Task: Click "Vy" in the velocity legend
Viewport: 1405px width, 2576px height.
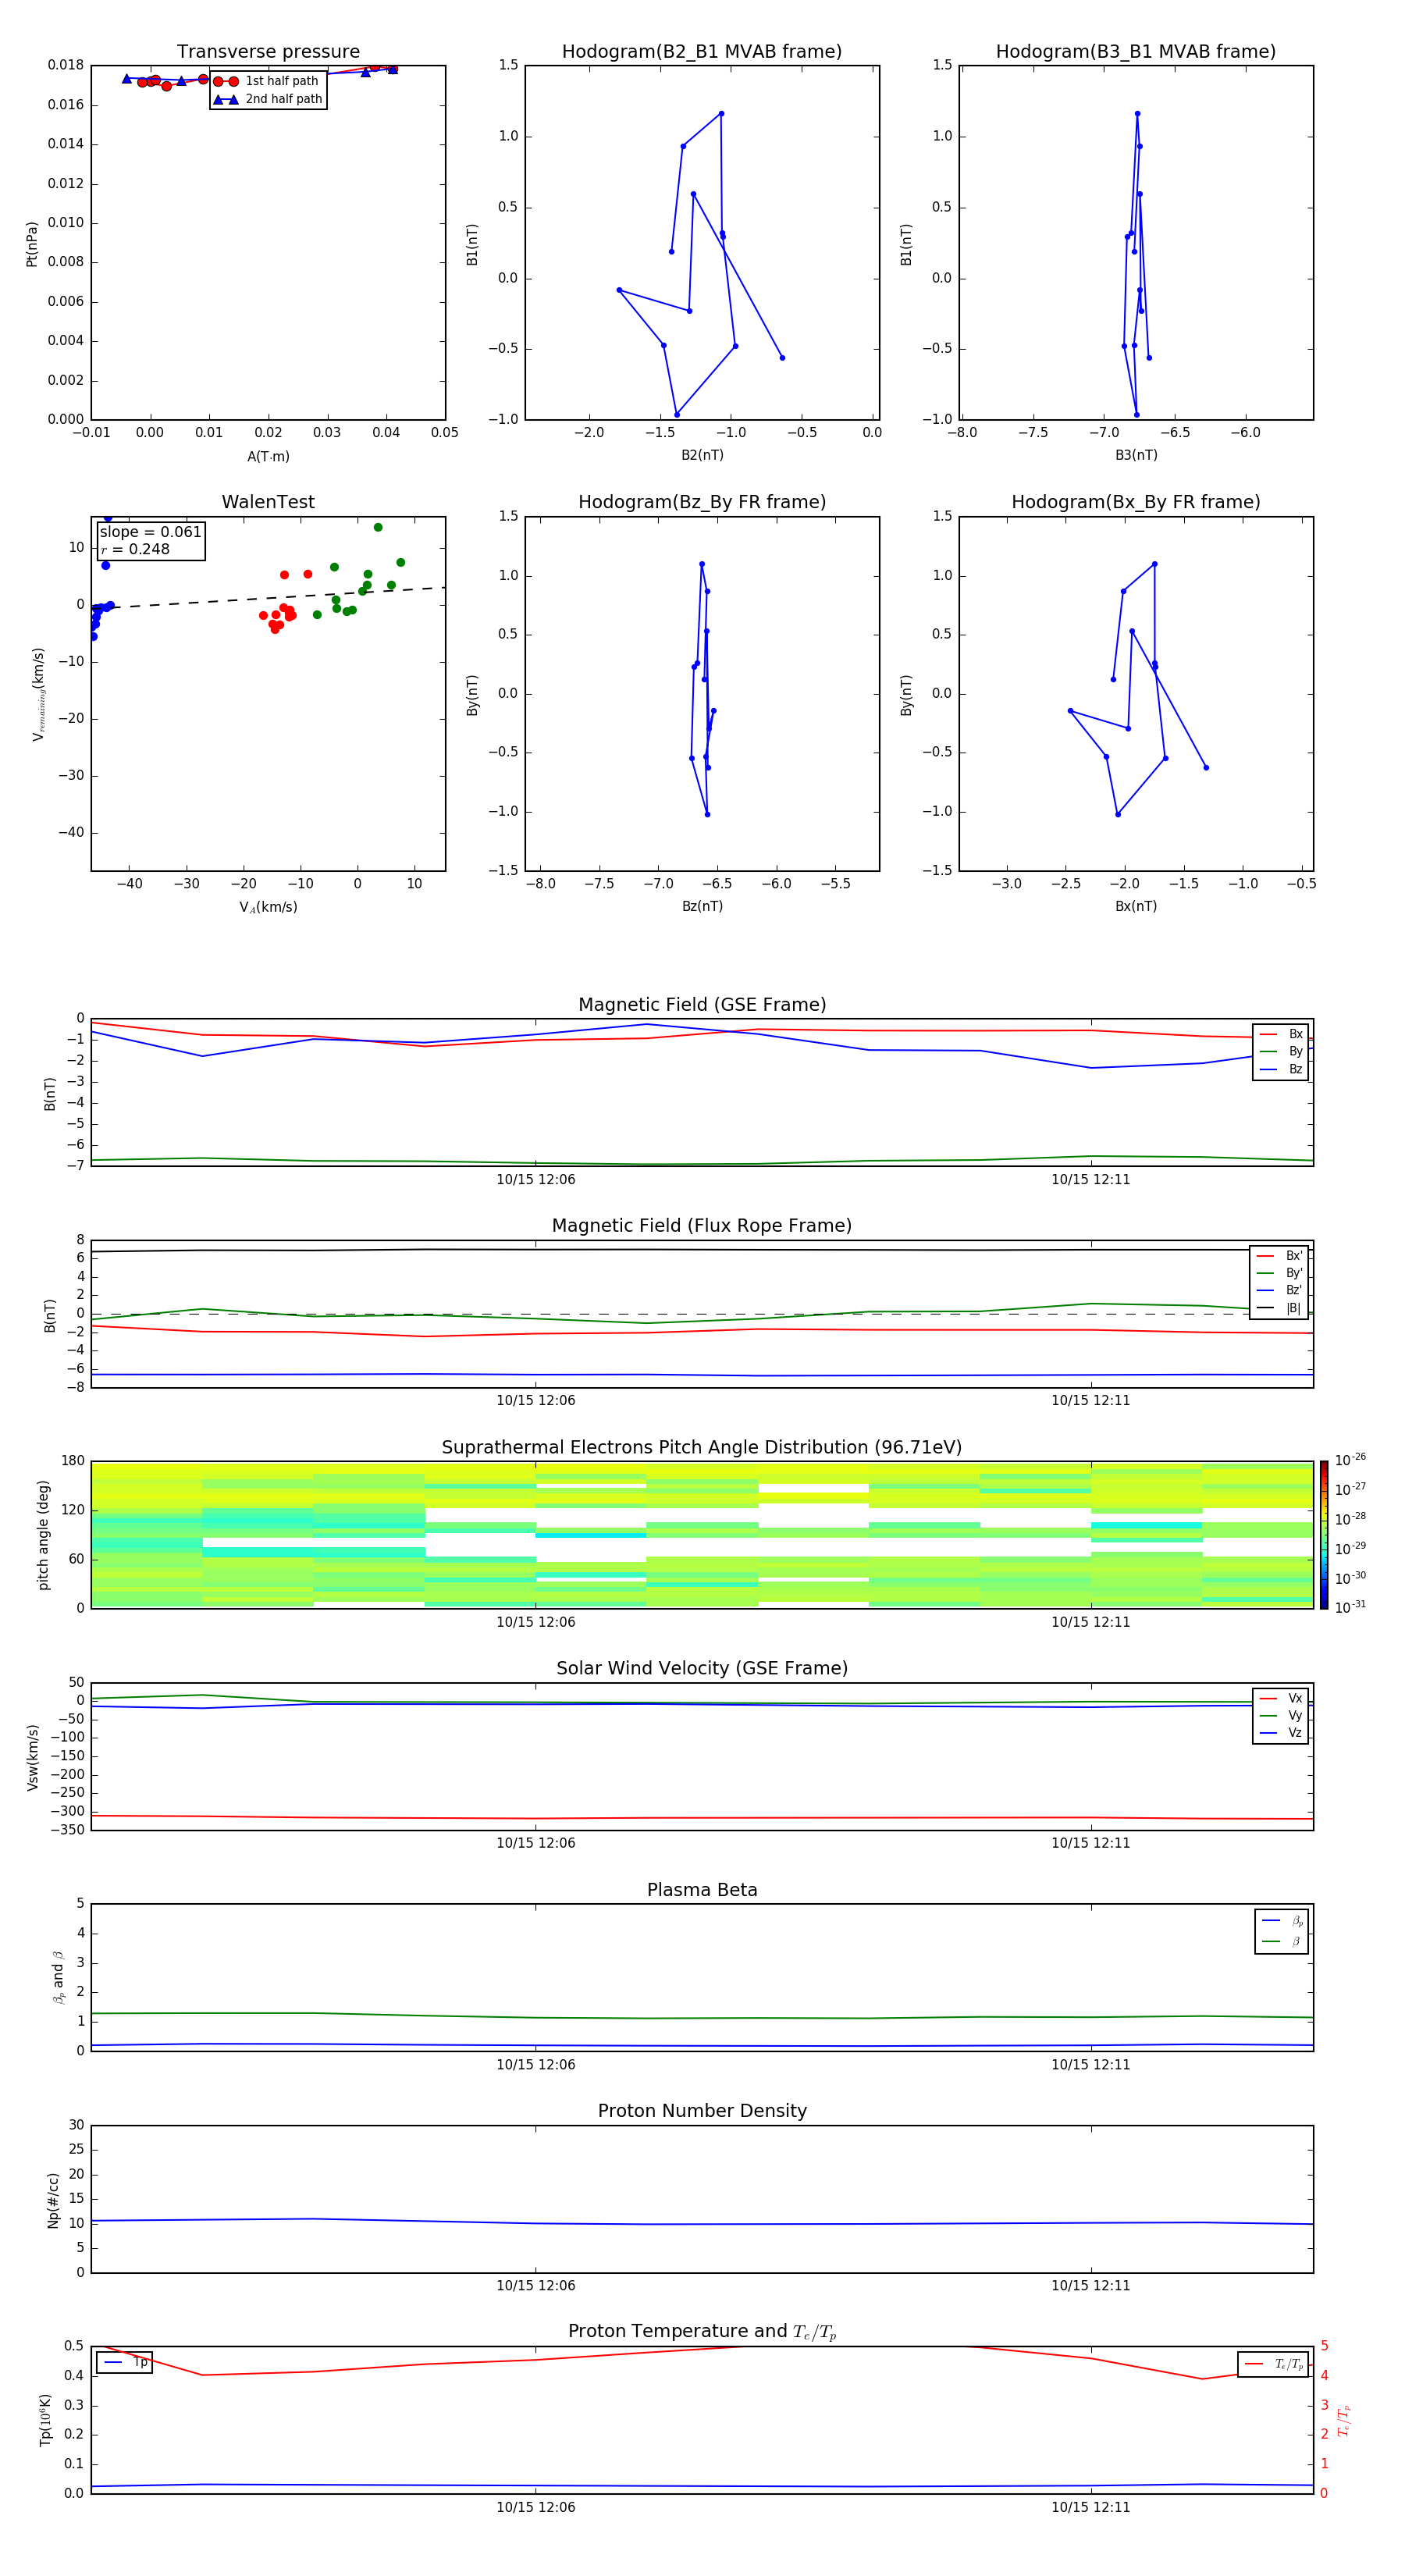Action: click(1295, 1716)
